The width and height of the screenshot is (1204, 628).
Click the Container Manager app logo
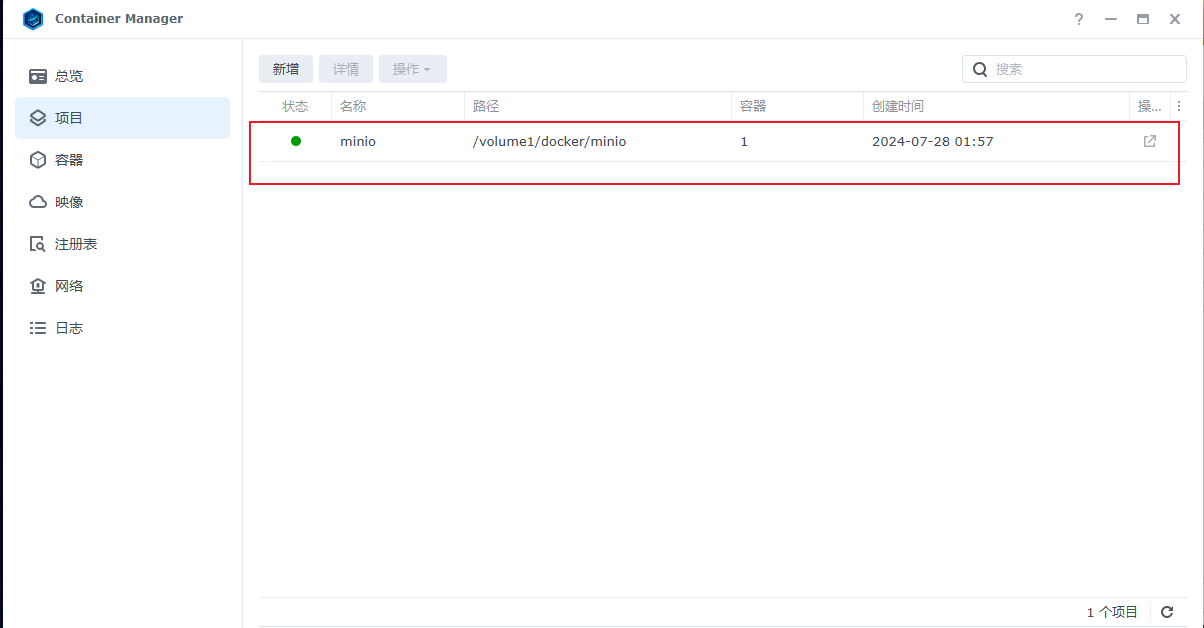pyautogui.click(x=33, y=19)
